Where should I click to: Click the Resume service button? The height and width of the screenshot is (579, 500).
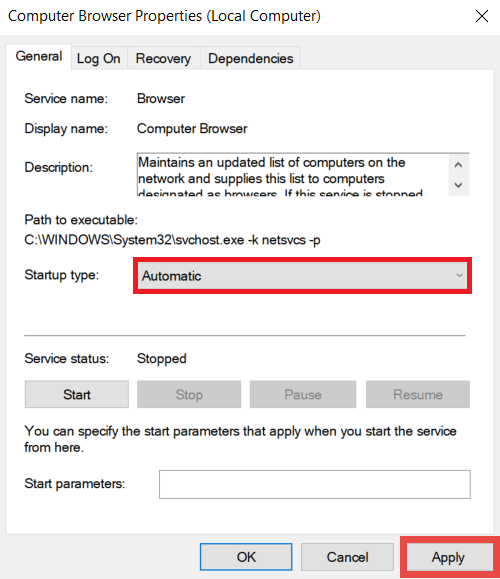pos(418,394)
